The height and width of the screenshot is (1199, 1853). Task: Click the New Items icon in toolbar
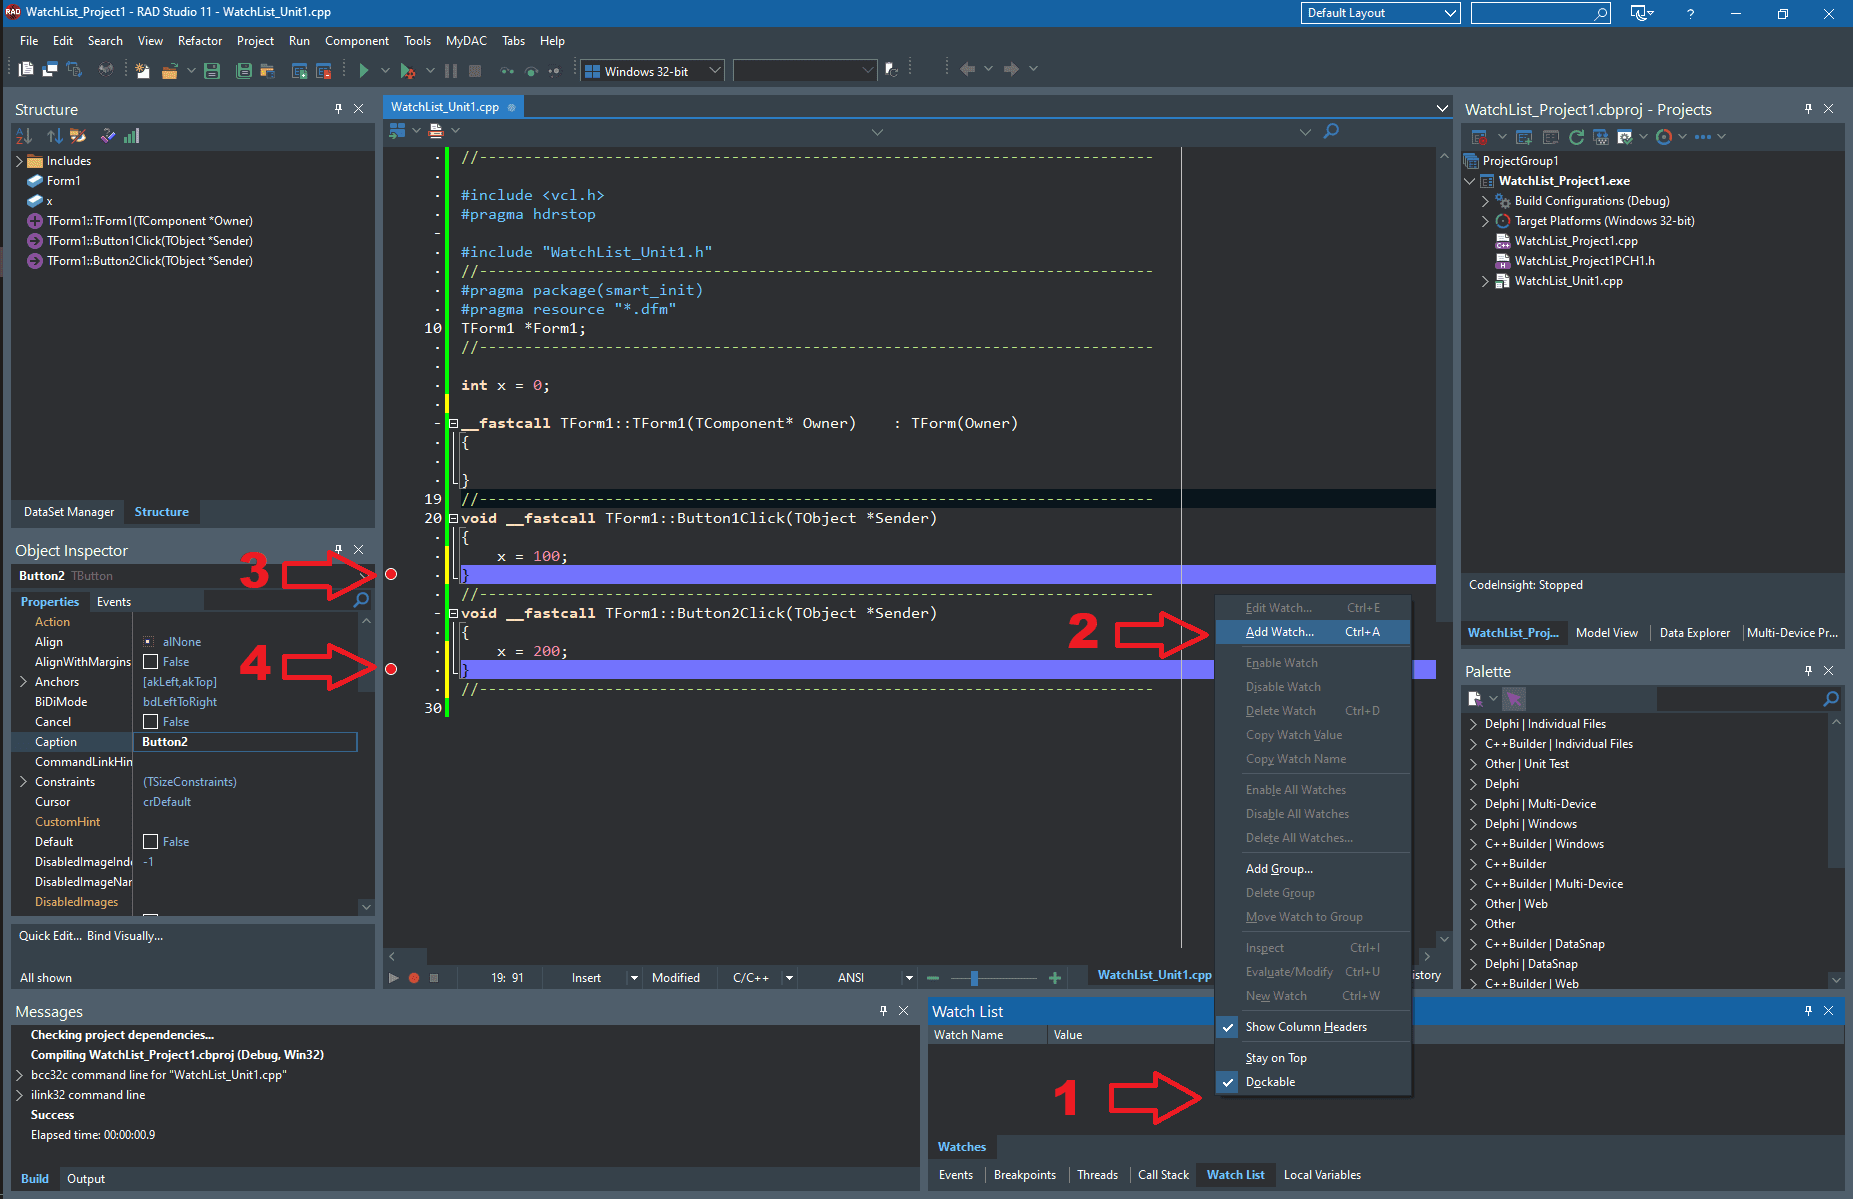point(142,71)
